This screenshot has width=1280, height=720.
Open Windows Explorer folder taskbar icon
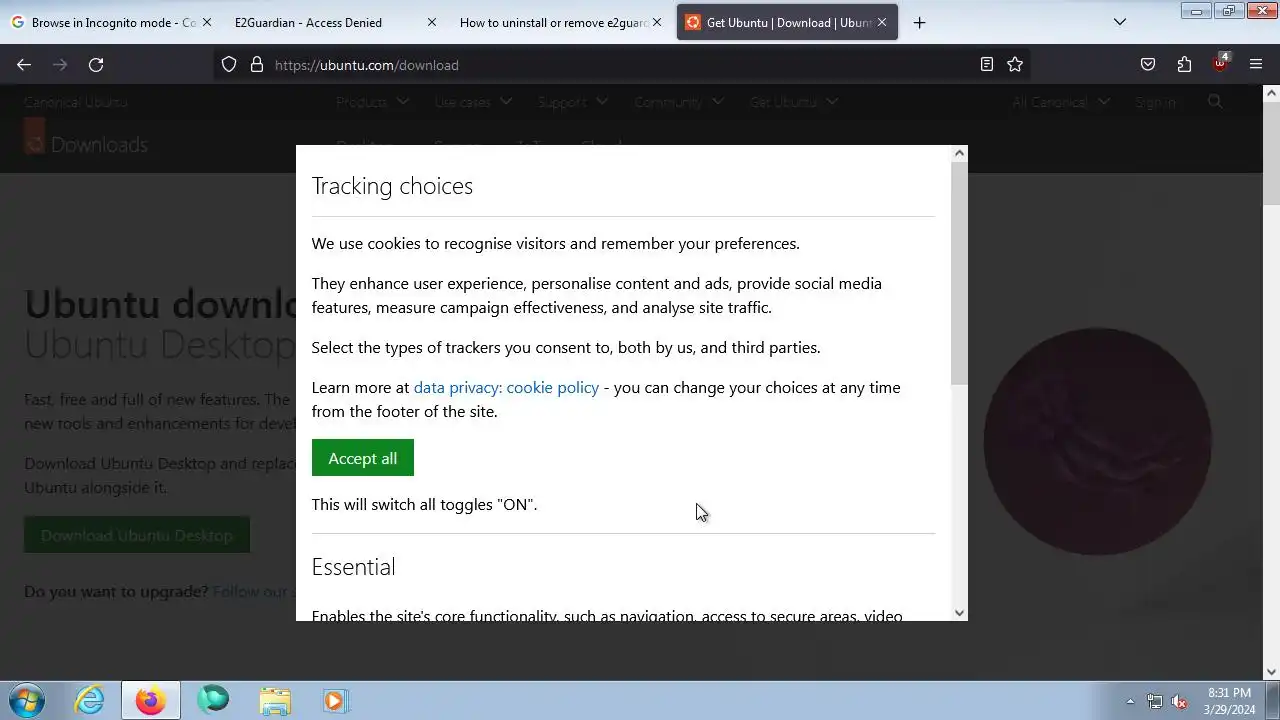(274, 700)
